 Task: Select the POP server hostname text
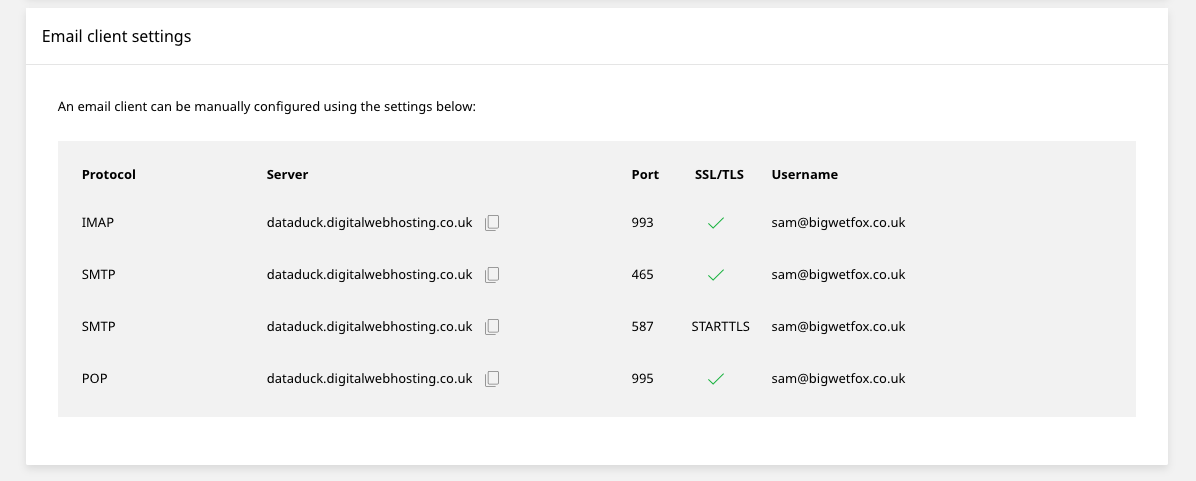click(369, 379)
